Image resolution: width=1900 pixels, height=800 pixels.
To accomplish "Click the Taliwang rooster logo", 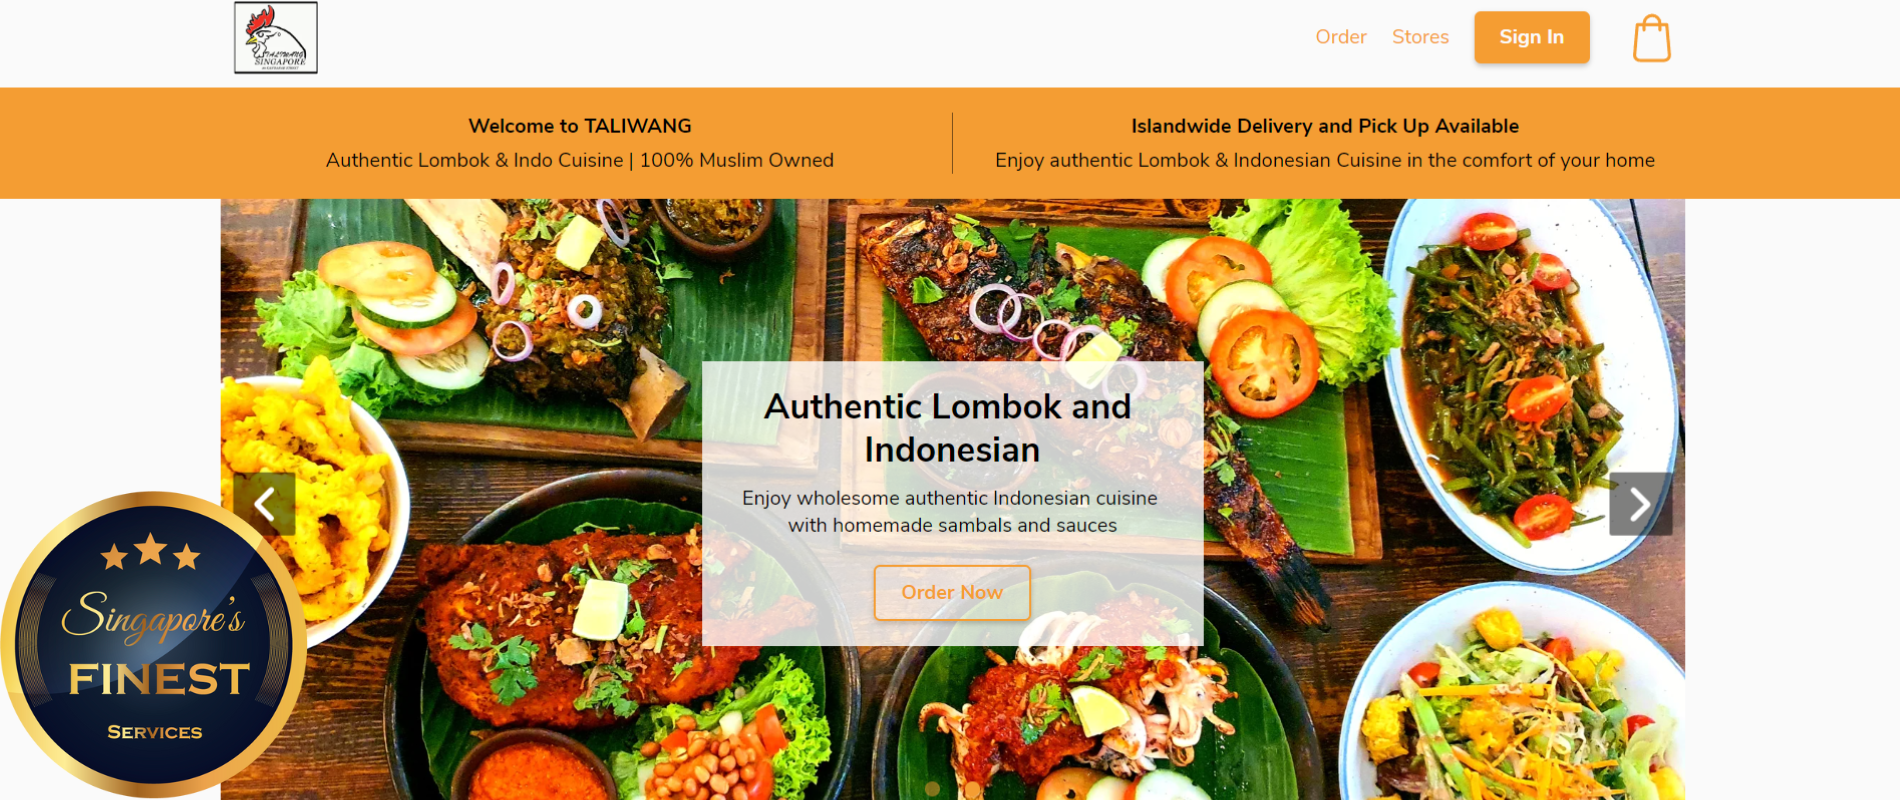I will click(276, 38).
